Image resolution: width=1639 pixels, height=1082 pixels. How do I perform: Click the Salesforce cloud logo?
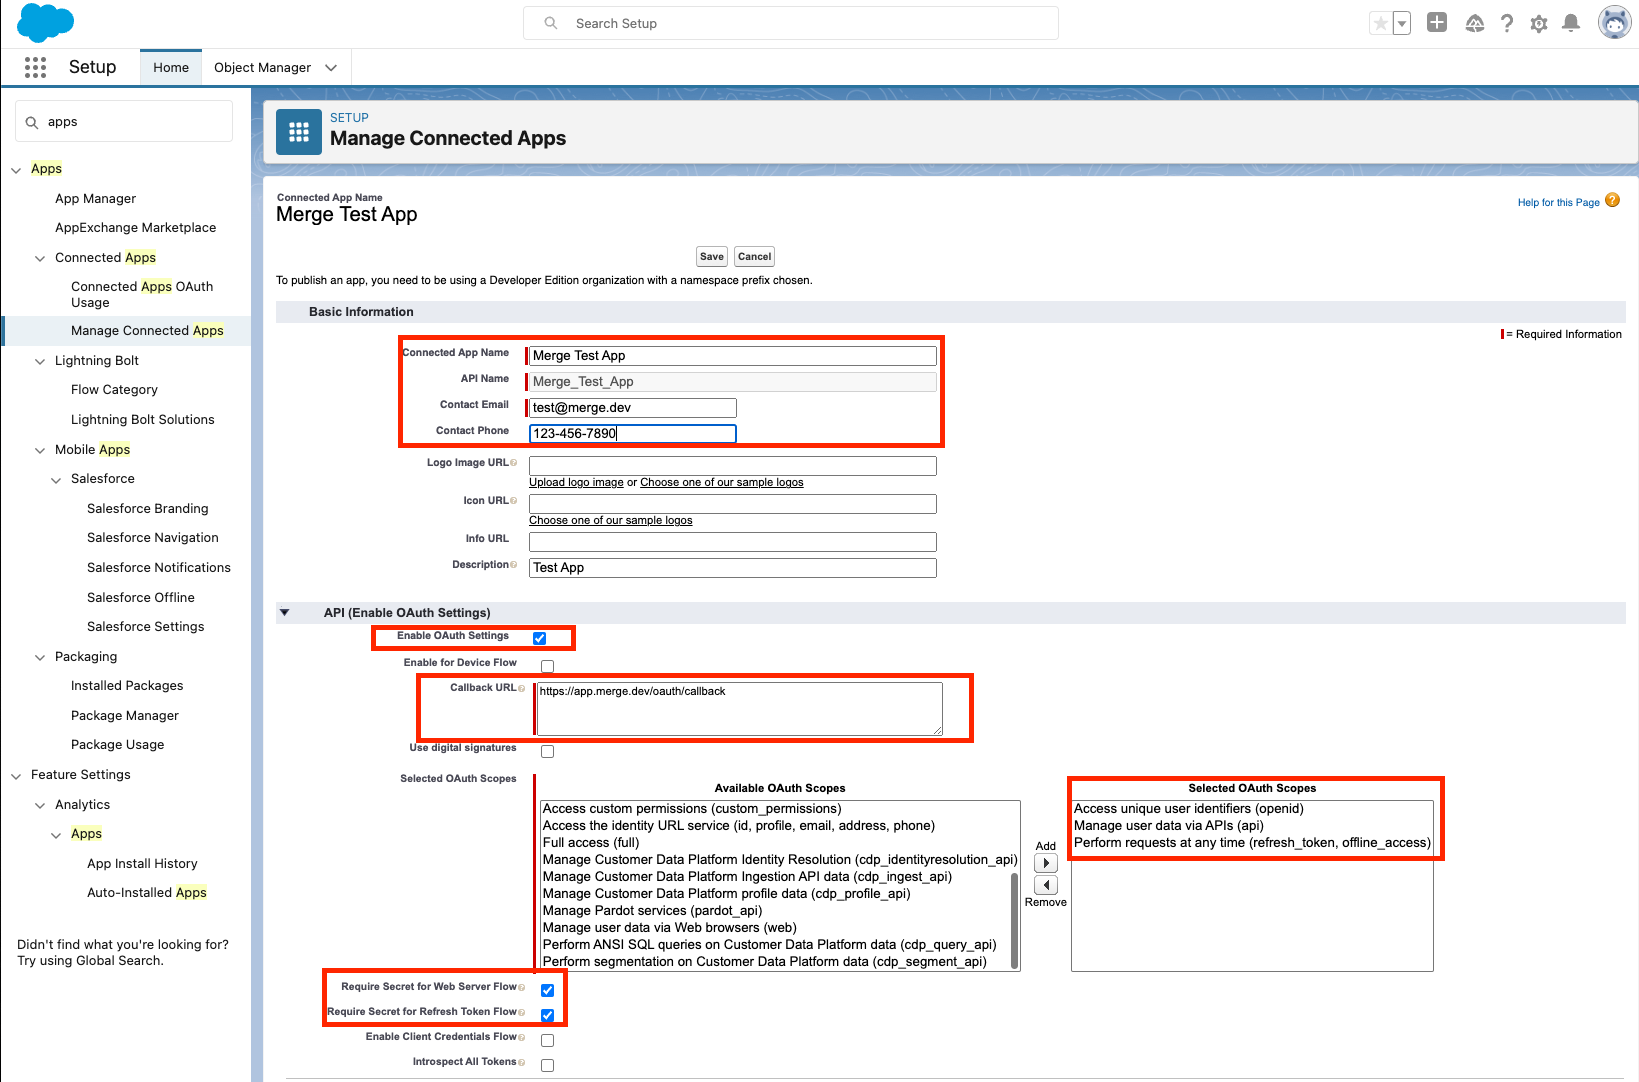tap(45, 22)
